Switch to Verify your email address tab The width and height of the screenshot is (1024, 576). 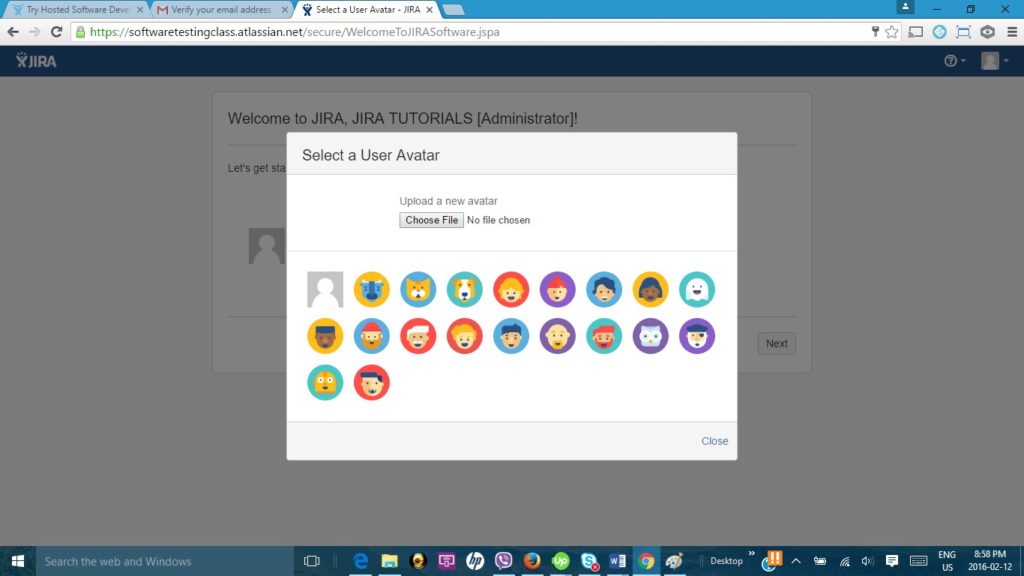(221, 10)
